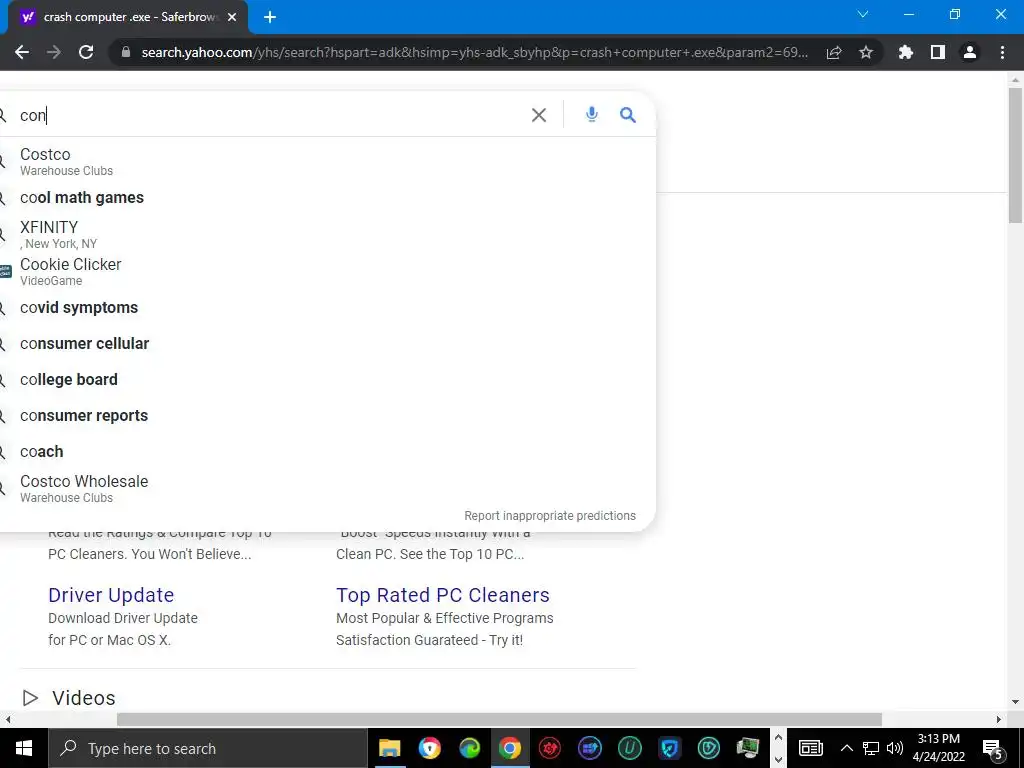
Task: Start voice search with microphone icon
Action: (x=592, y=114)
